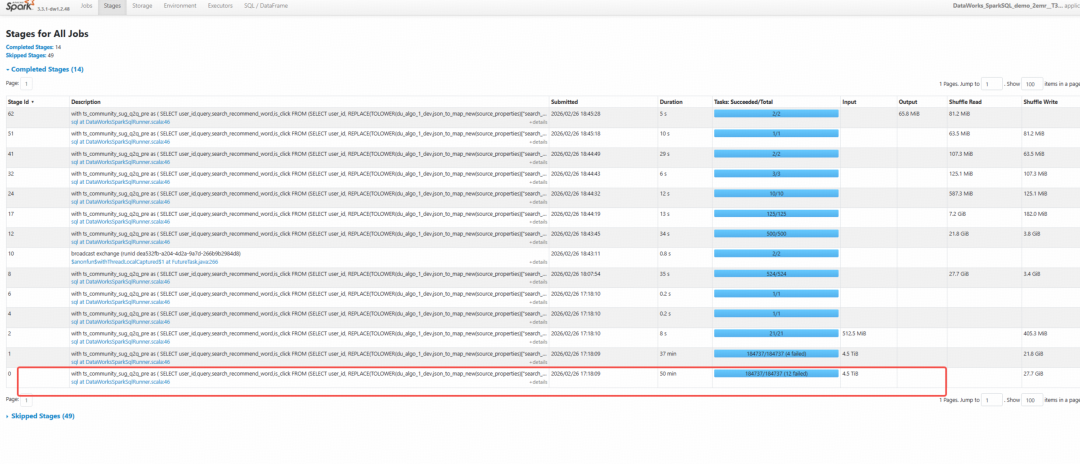Click the 524/524 tasks progress bar
1080x464 pixels.
click(x=776, y=273)
